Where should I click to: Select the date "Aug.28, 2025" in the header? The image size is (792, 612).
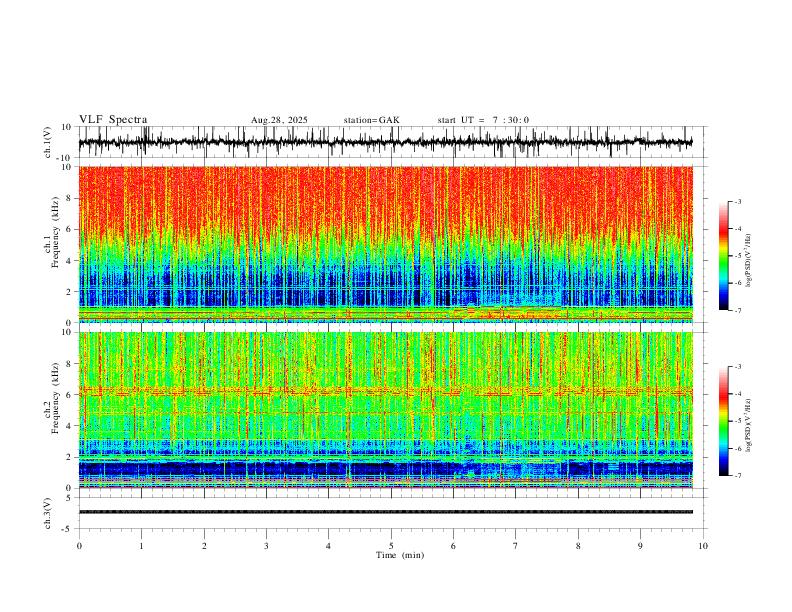[x=279, y=120]
